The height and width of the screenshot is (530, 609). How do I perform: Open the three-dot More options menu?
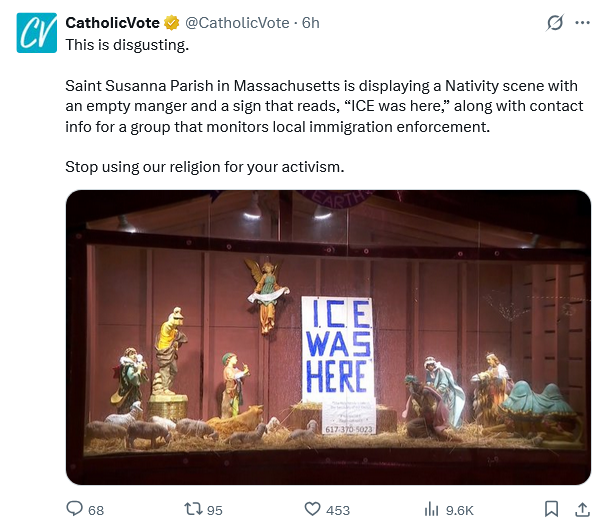[583, 23]
